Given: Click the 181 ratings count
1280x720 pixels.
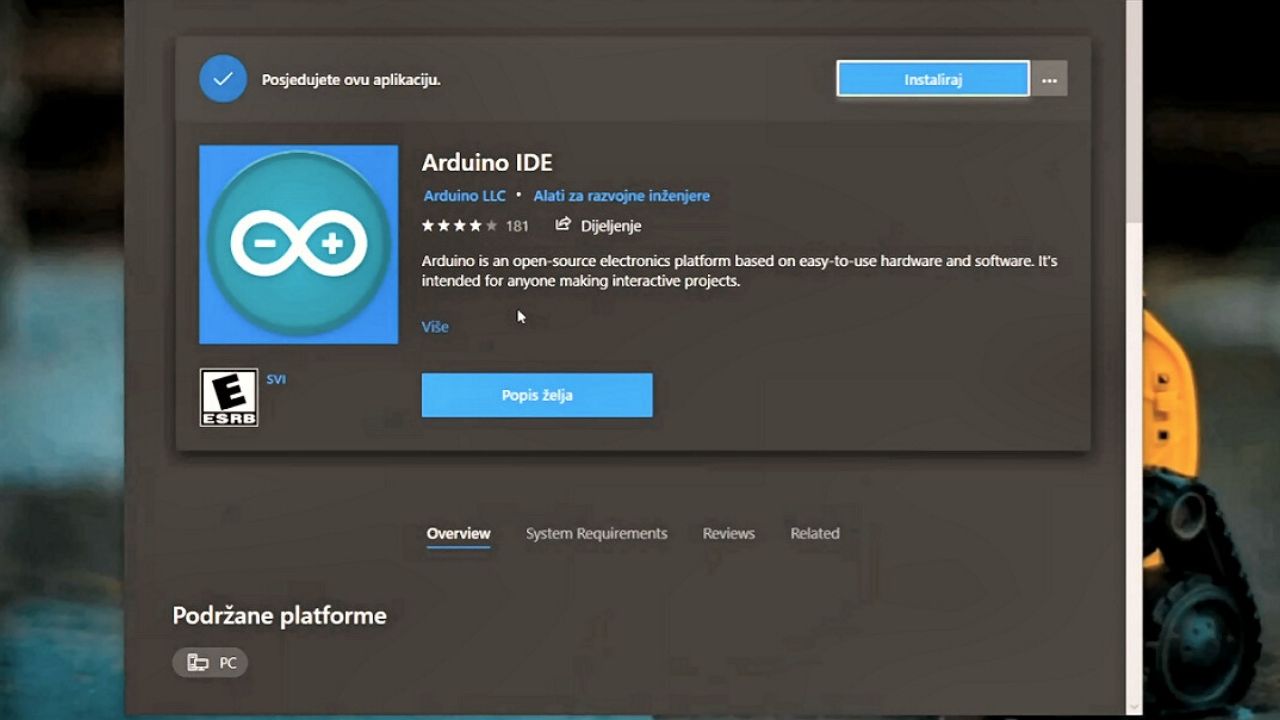Looking at the screenshot, I should tap(517, 226).
